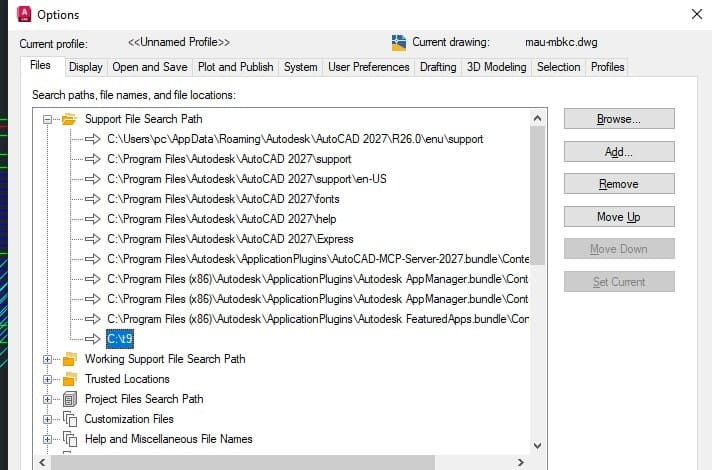712x470 pixels.
Task: Click the Project Files Search Path icon
Action: tap(70, 399)
